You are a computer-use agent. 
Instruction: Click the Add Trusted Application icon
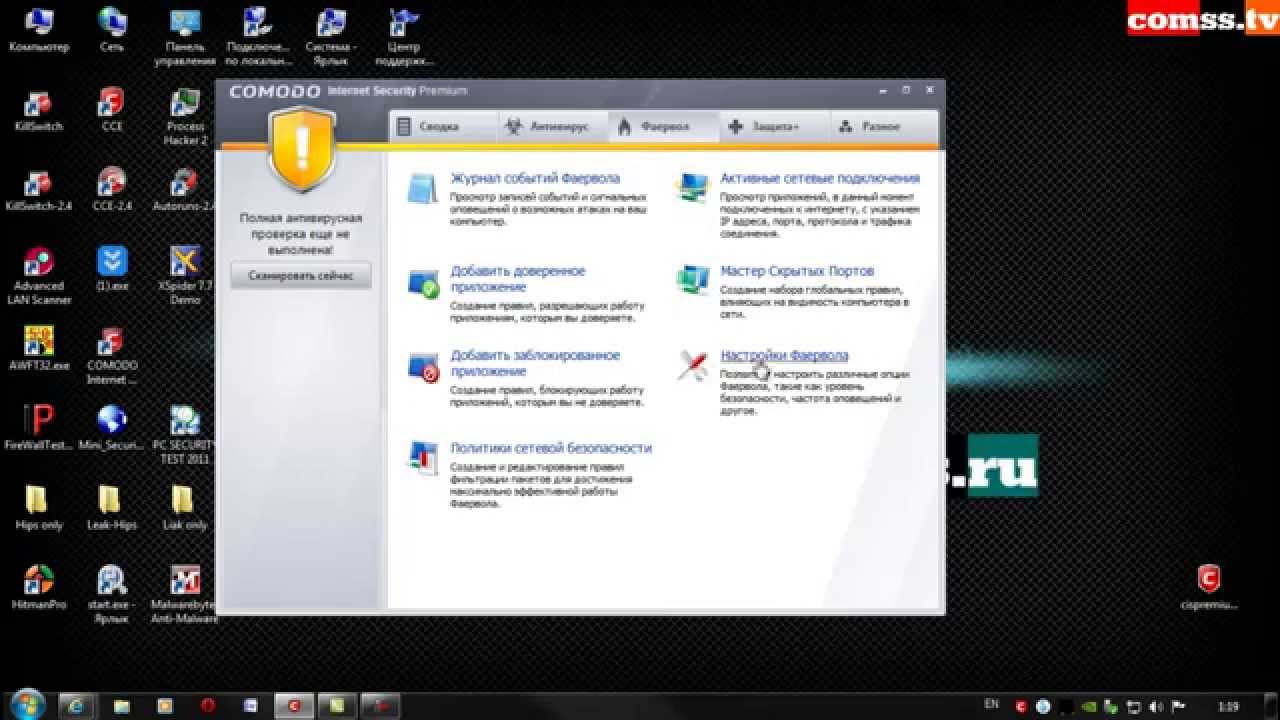[424, 283]
